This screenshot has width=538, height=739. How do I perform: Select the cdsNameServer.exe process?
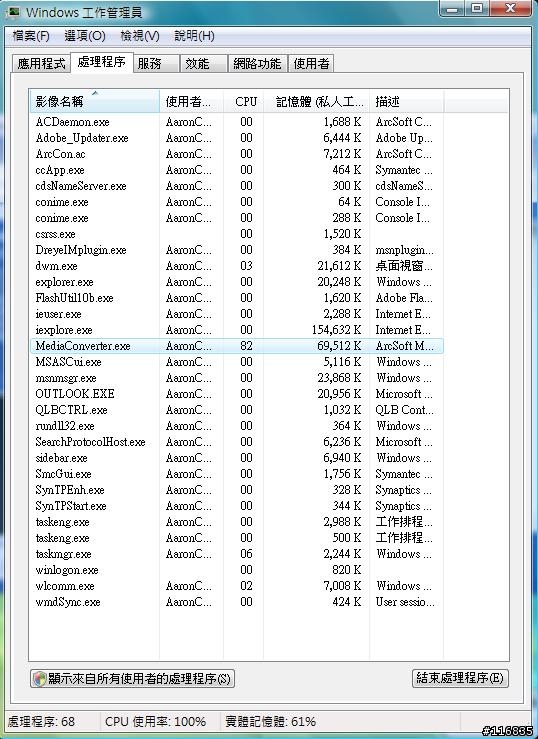click(236, 186)
